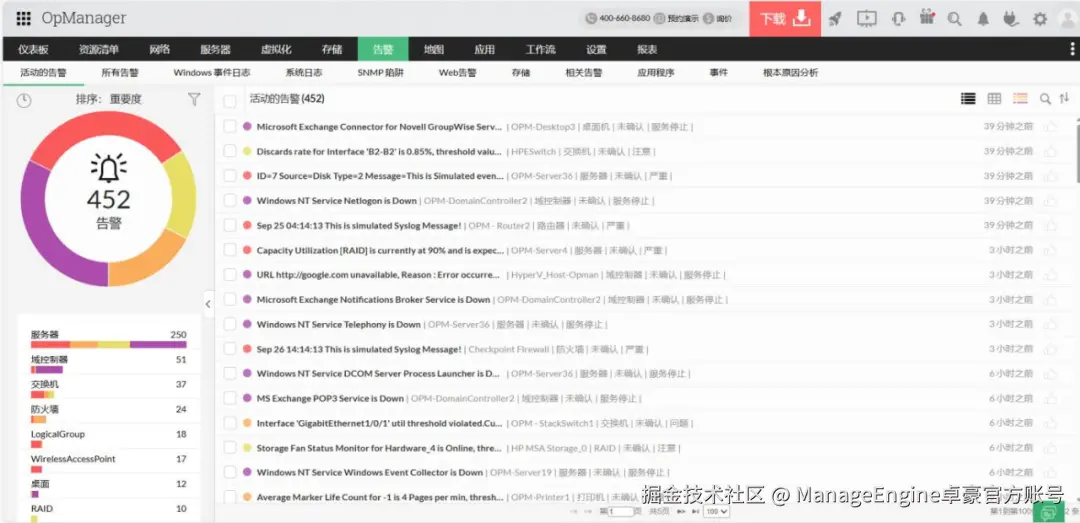Select all alarms with the header checkbox
This screenshot has width=1080, height=523.
pos(230,101)
